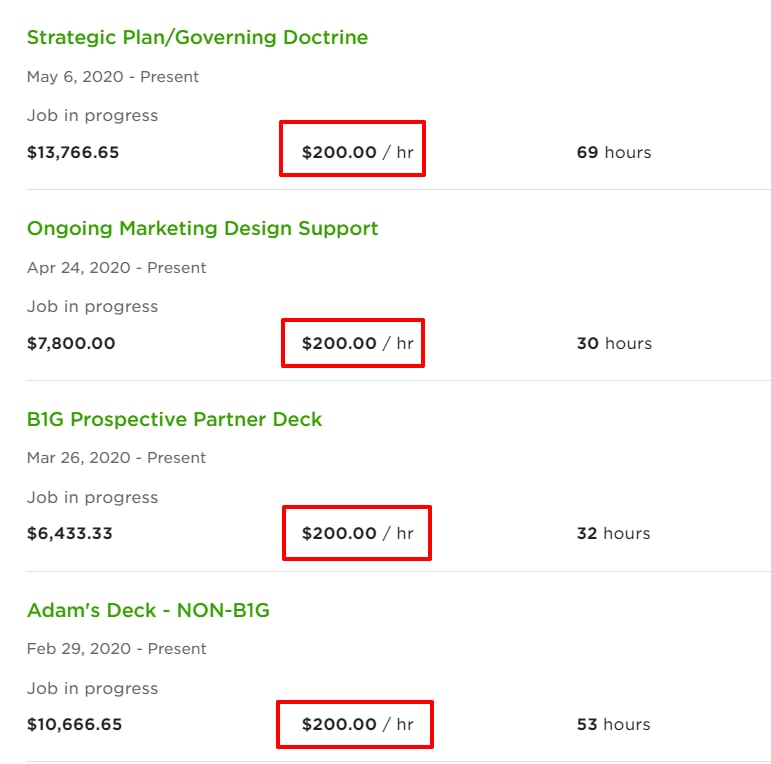Click the 32 hours label

[x=613, y=533]
